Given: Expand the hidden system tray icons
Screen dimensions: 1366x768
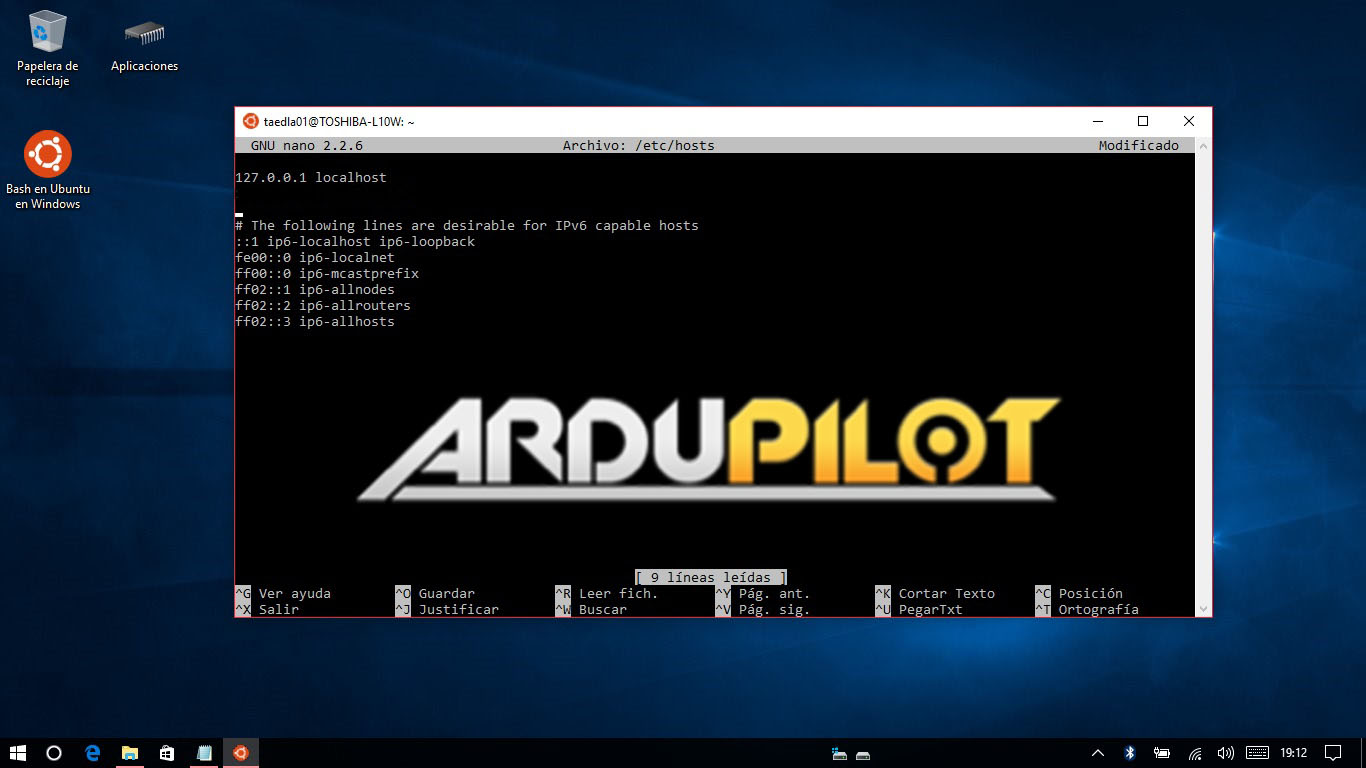Looking at the screenshot, I should point(1098,753).
